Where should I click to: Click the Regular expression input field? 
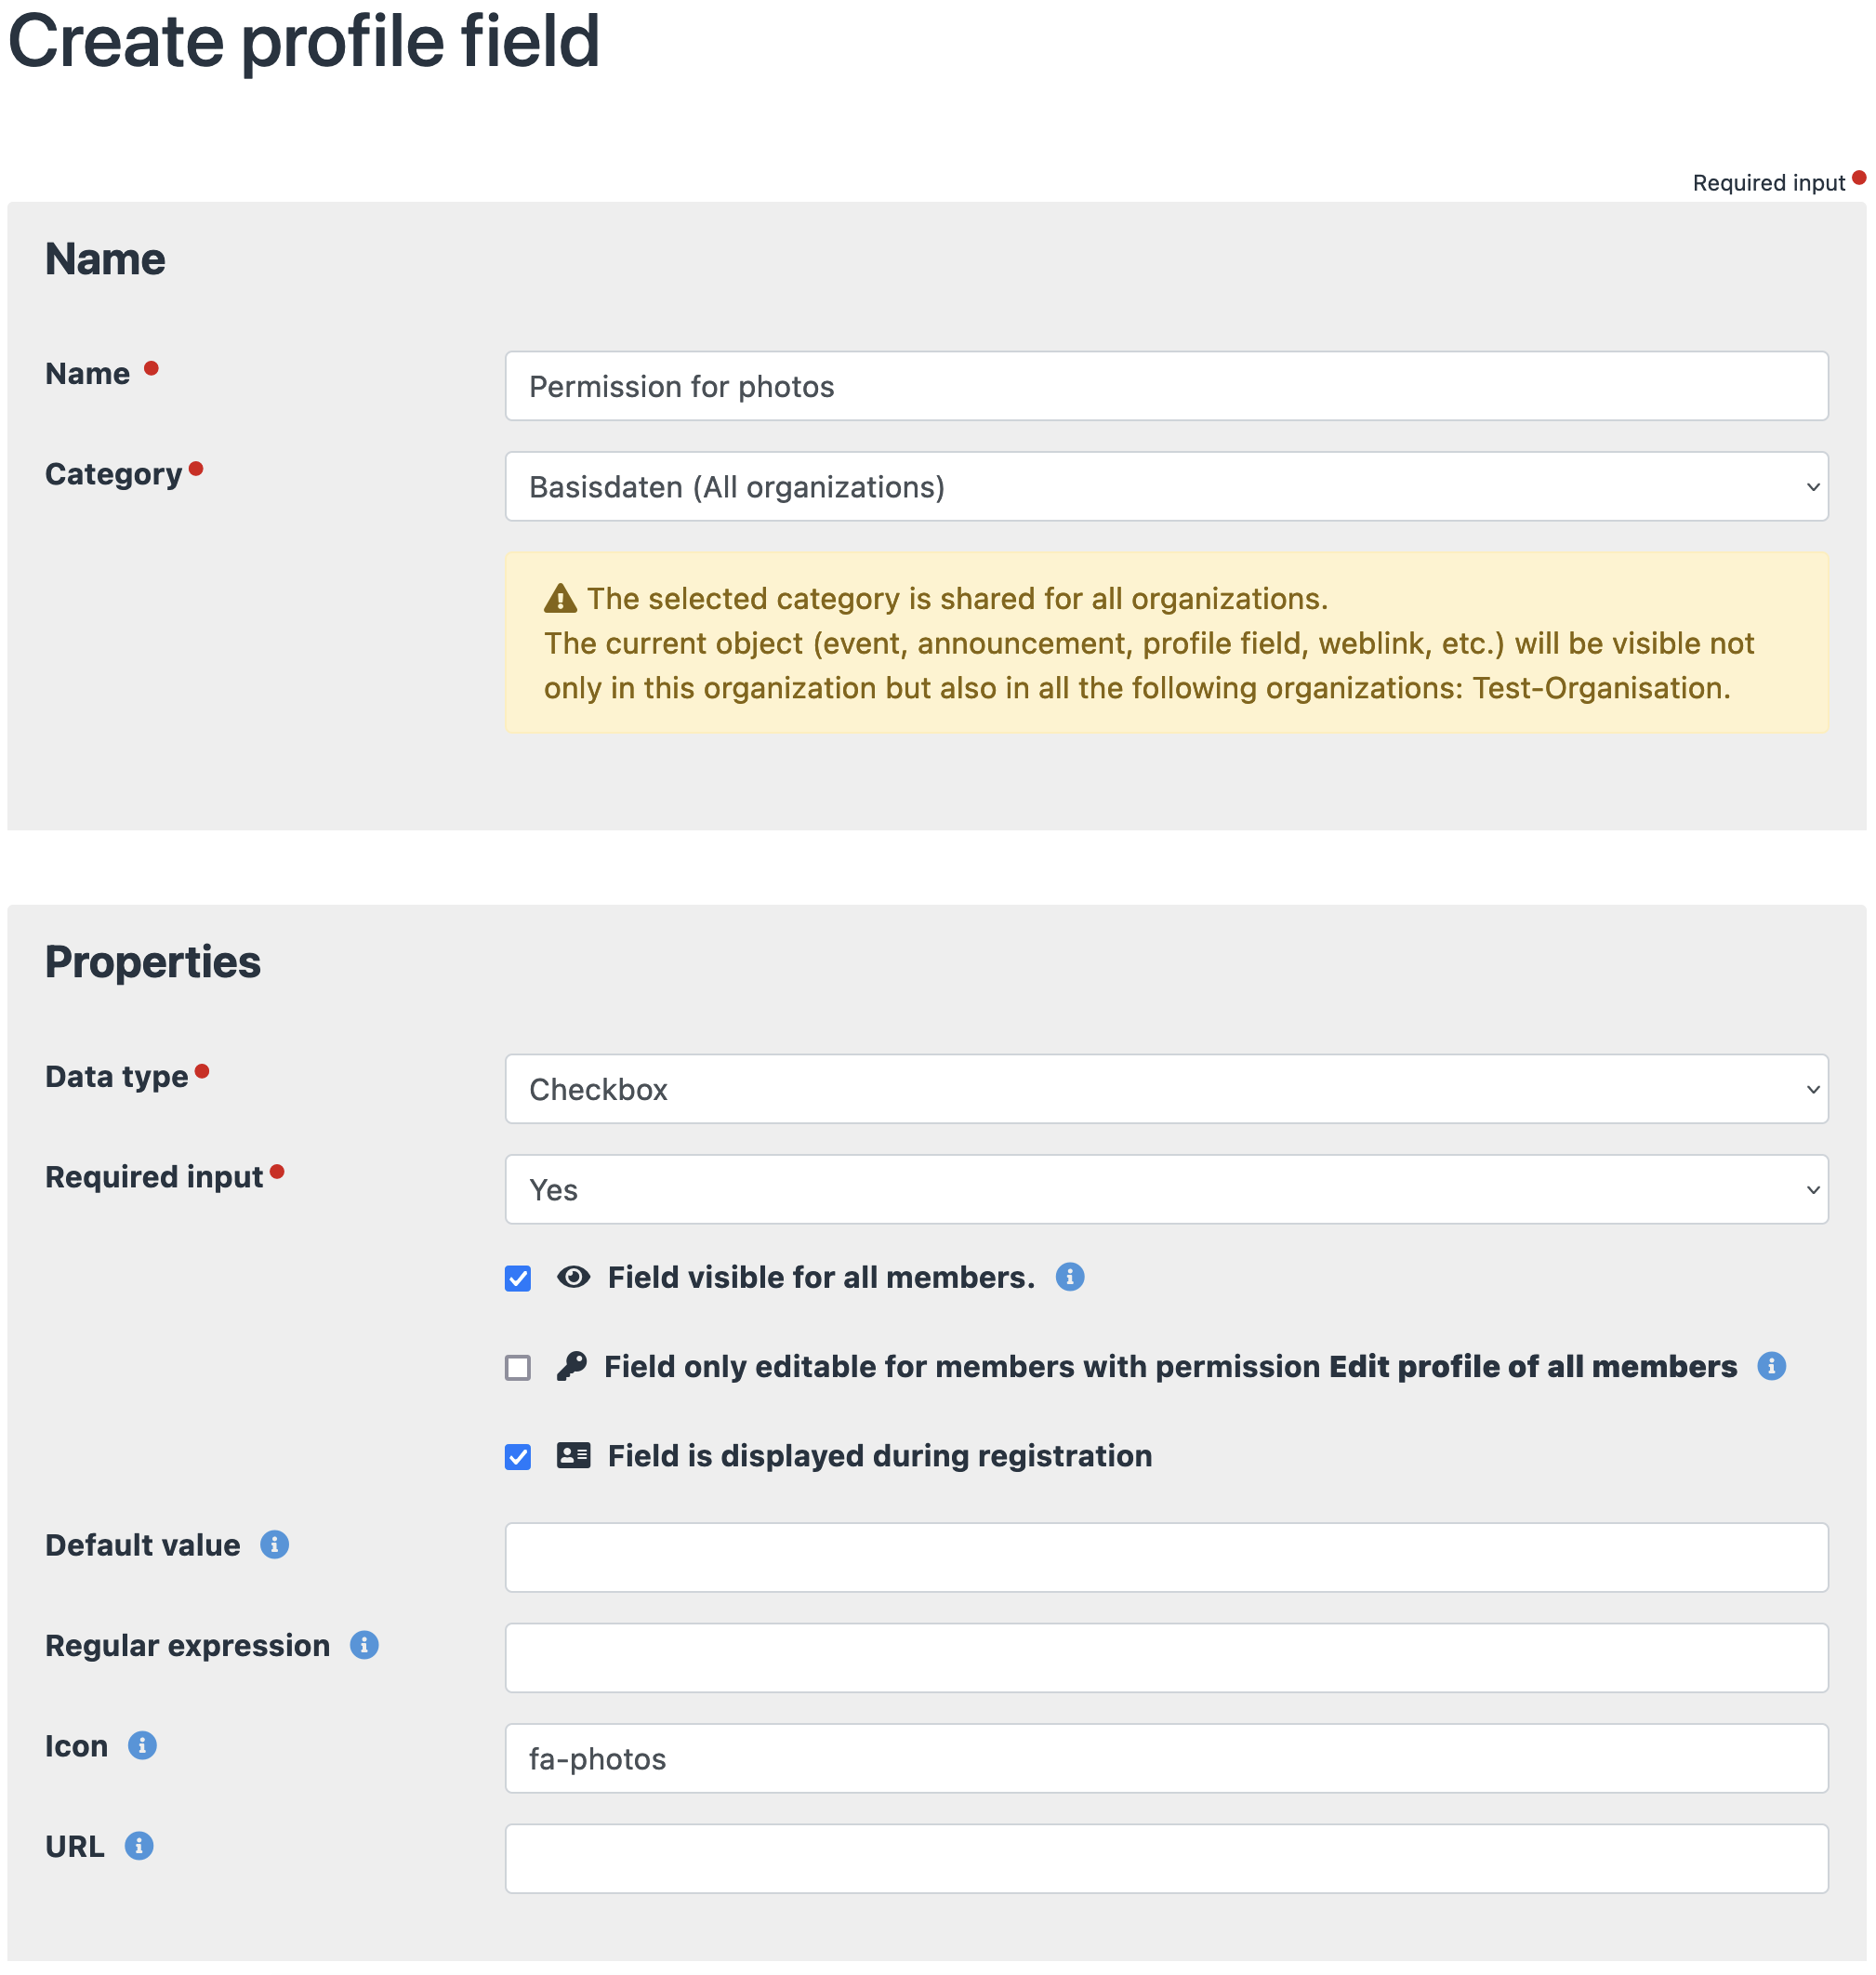tap(1166, 1658)
